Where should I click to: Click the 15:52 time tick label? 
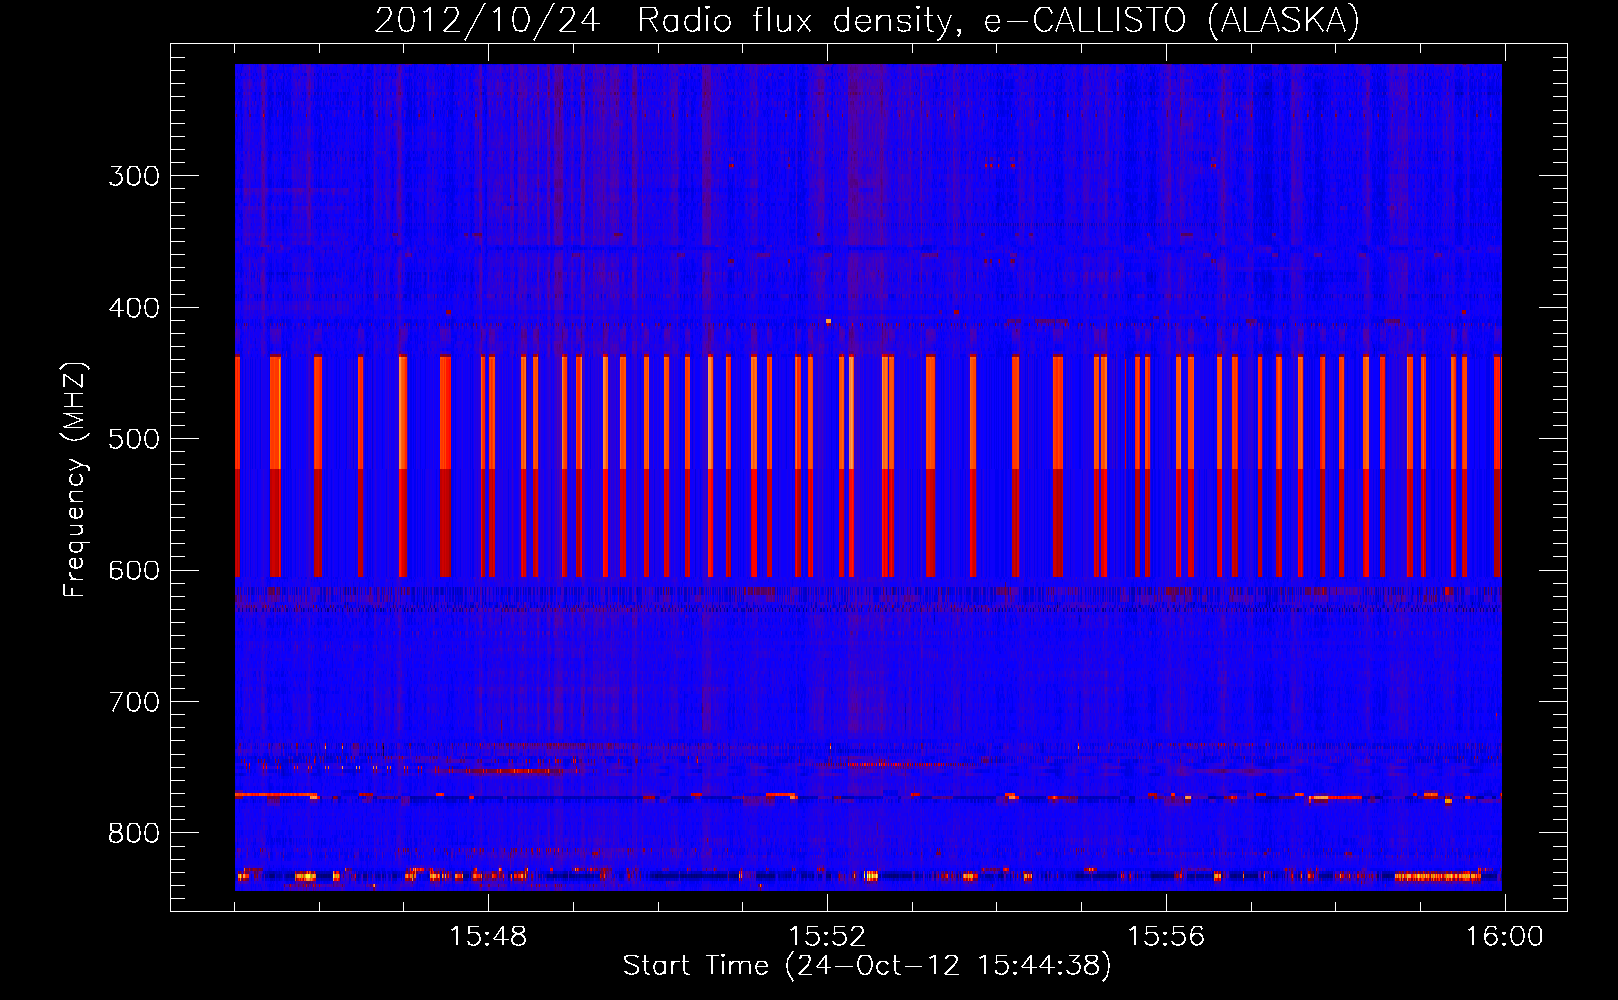click(827, 937)
